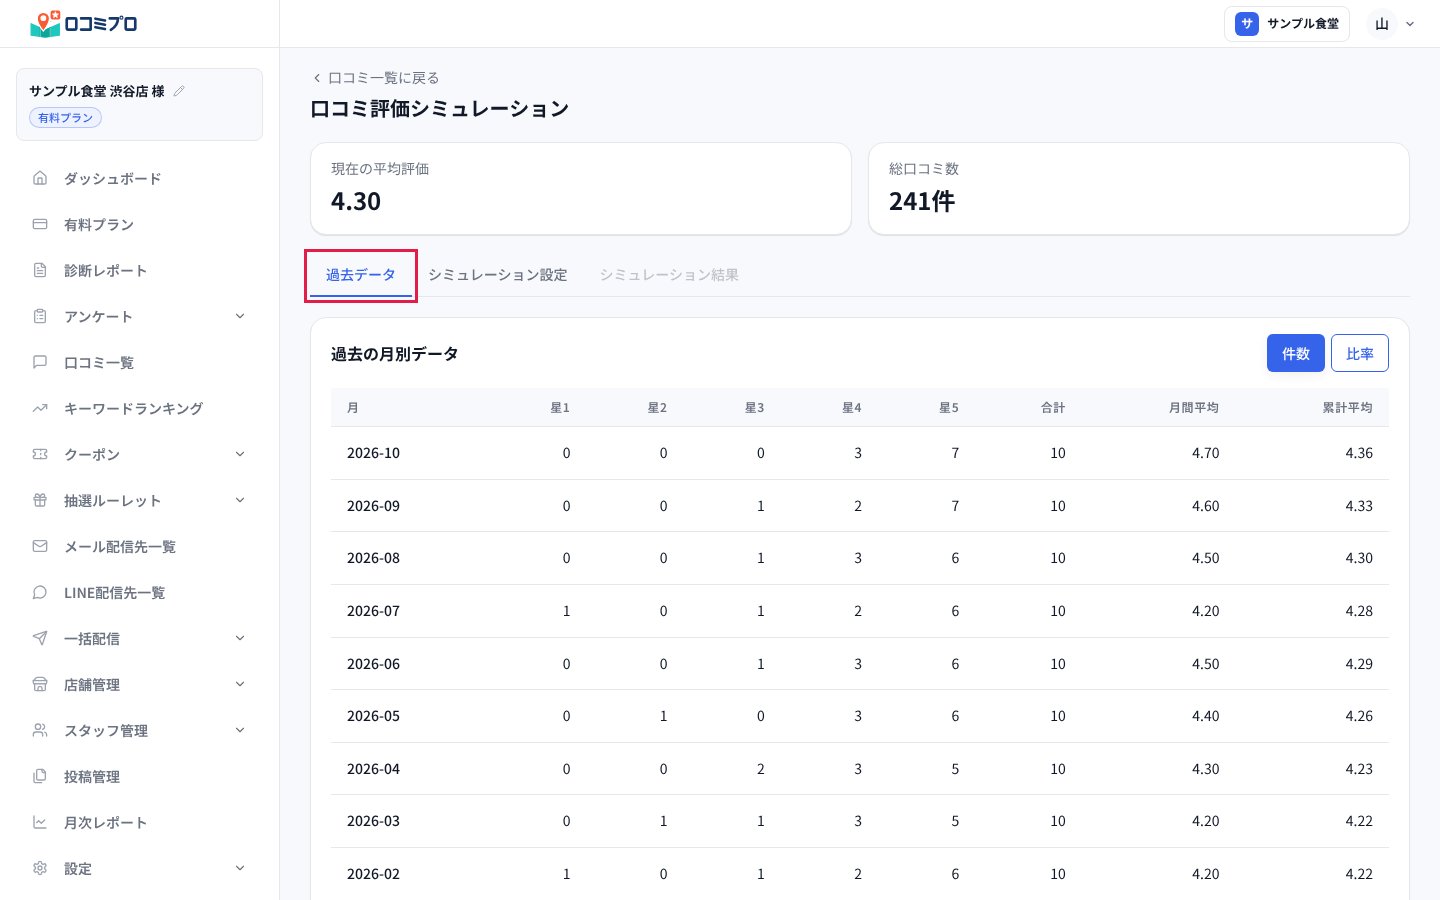Click the キーワードランキング trend icon
Viewport: 1440px width, 900px height.
click(x=40, y=408)
